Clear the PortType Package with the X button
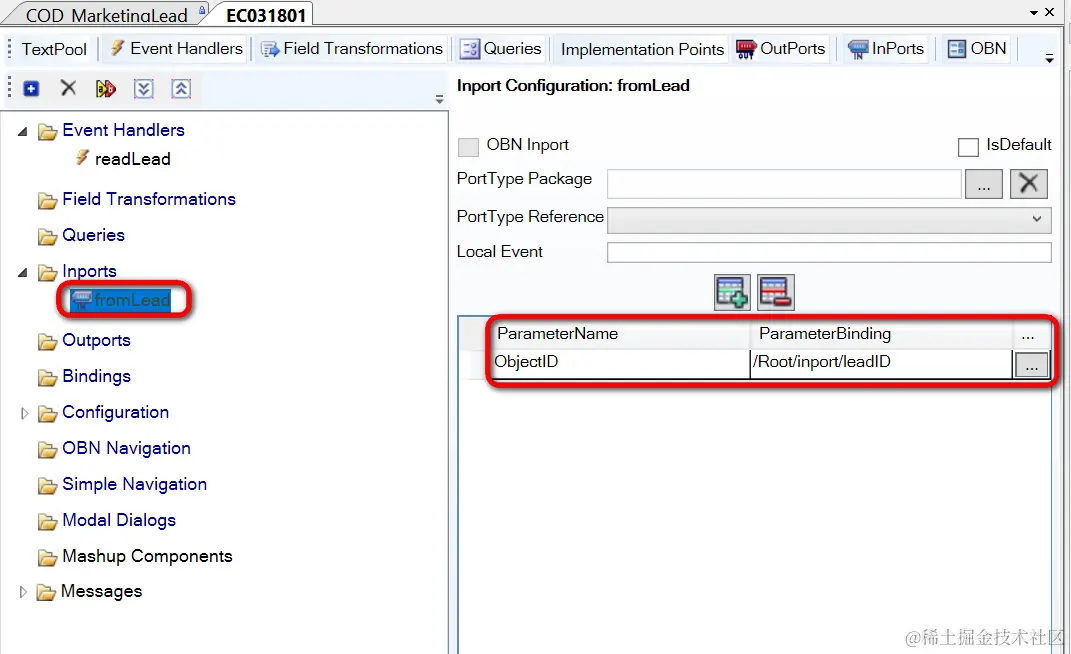The height and width of the screenshot is (654, 1071). click(1029, 183)
